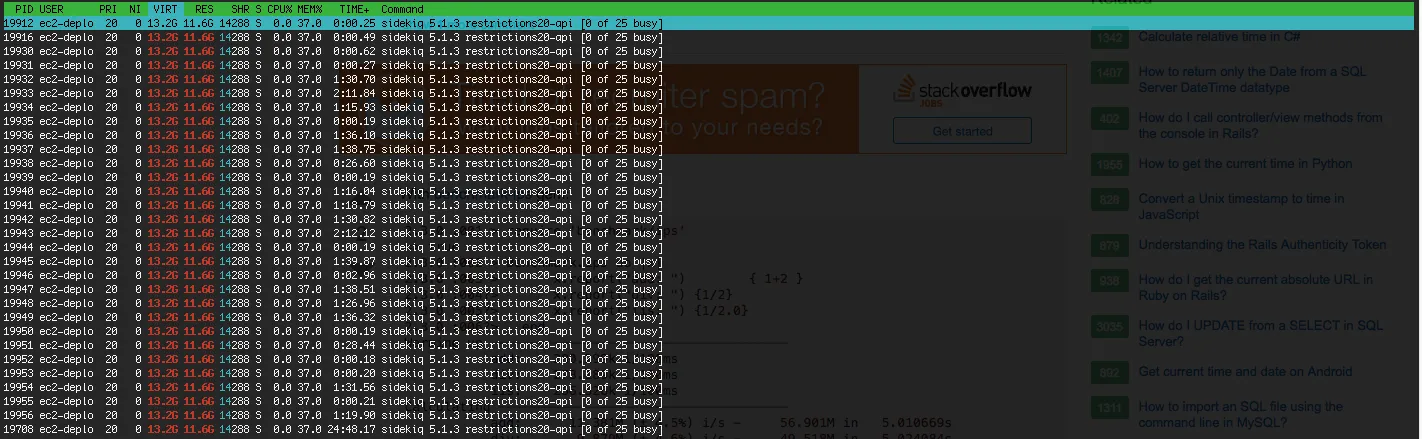Select process row with PID 19939
This screenshot has width=1422, height=439.
(x=333, y=177)
